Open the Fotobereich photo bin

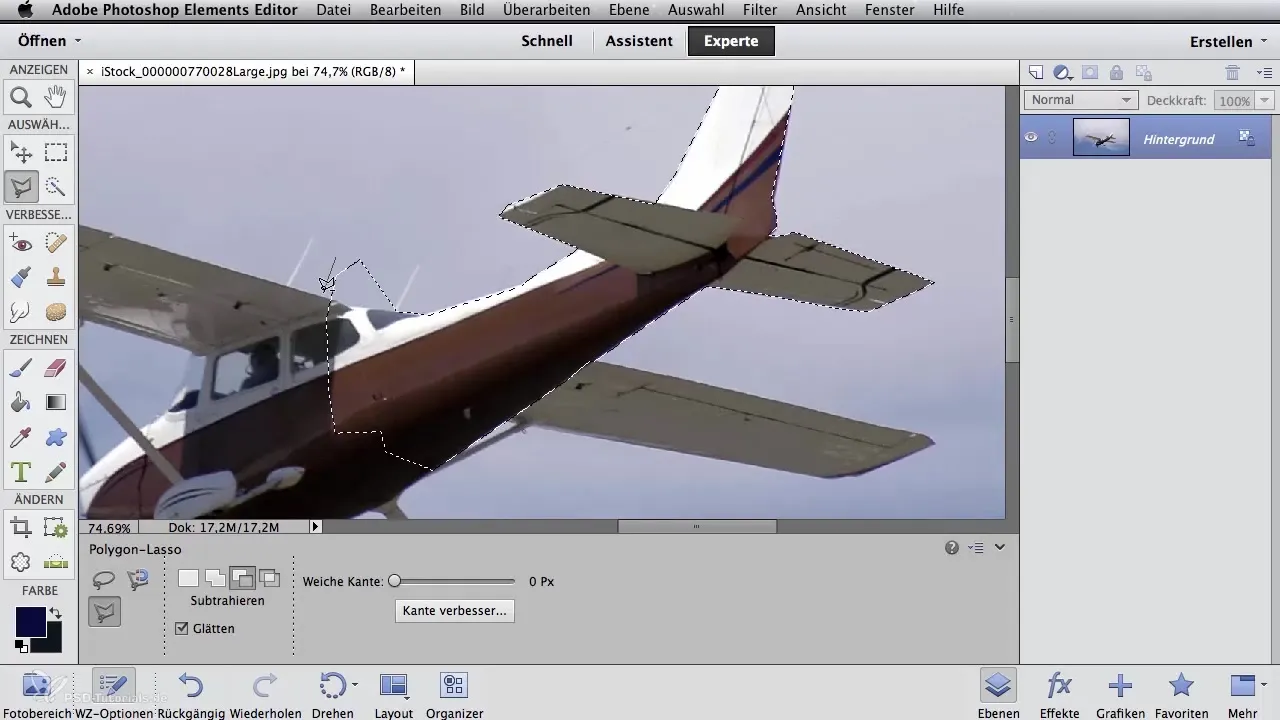(36, 694)
